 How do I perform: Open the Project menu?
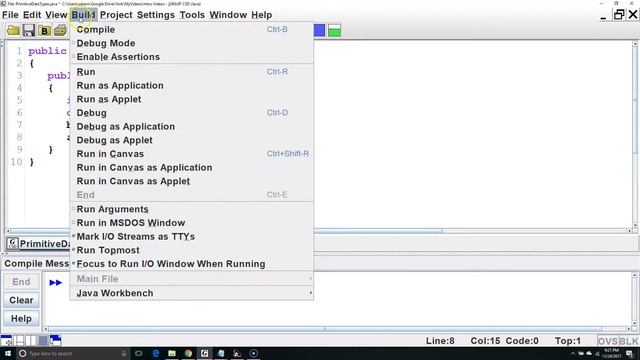(x=116, y=15)
